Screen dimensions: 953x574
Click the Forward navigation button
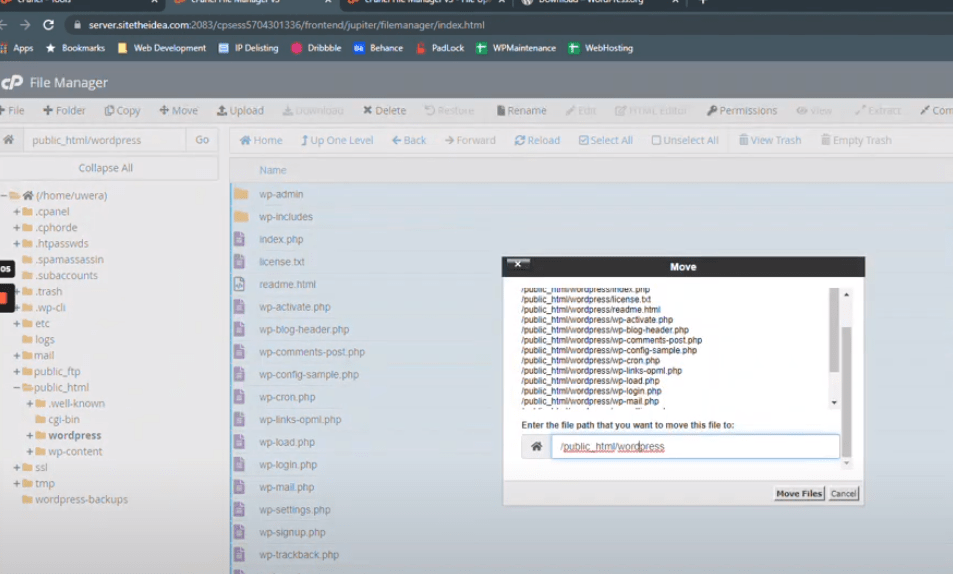470,140
